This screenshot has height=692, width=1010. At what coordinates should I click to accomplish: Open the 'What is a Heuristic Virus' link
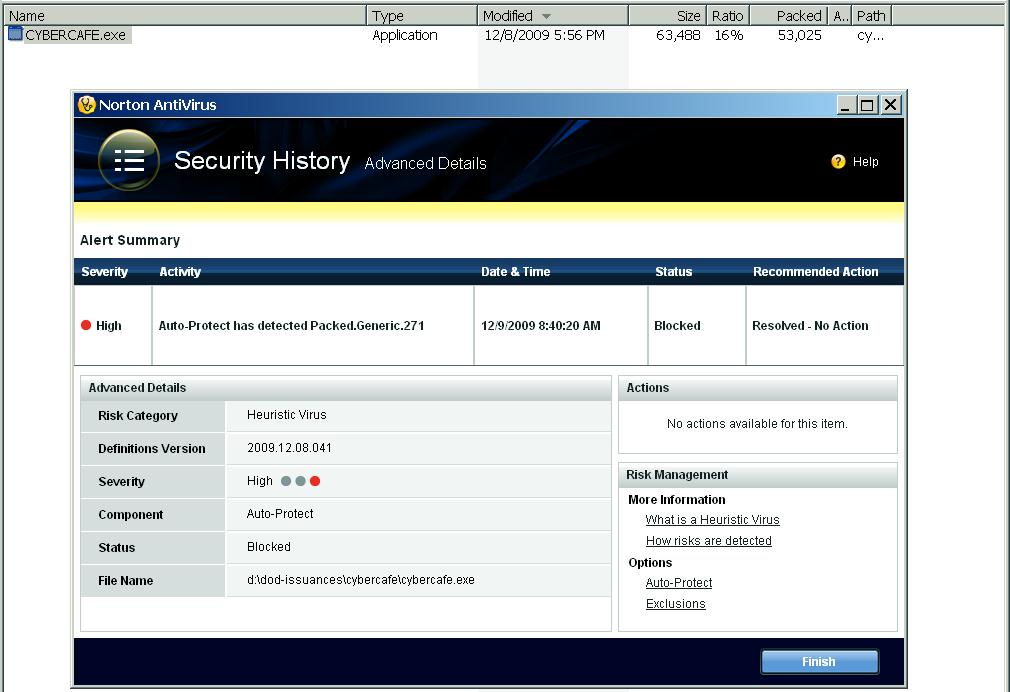[712, 520]
